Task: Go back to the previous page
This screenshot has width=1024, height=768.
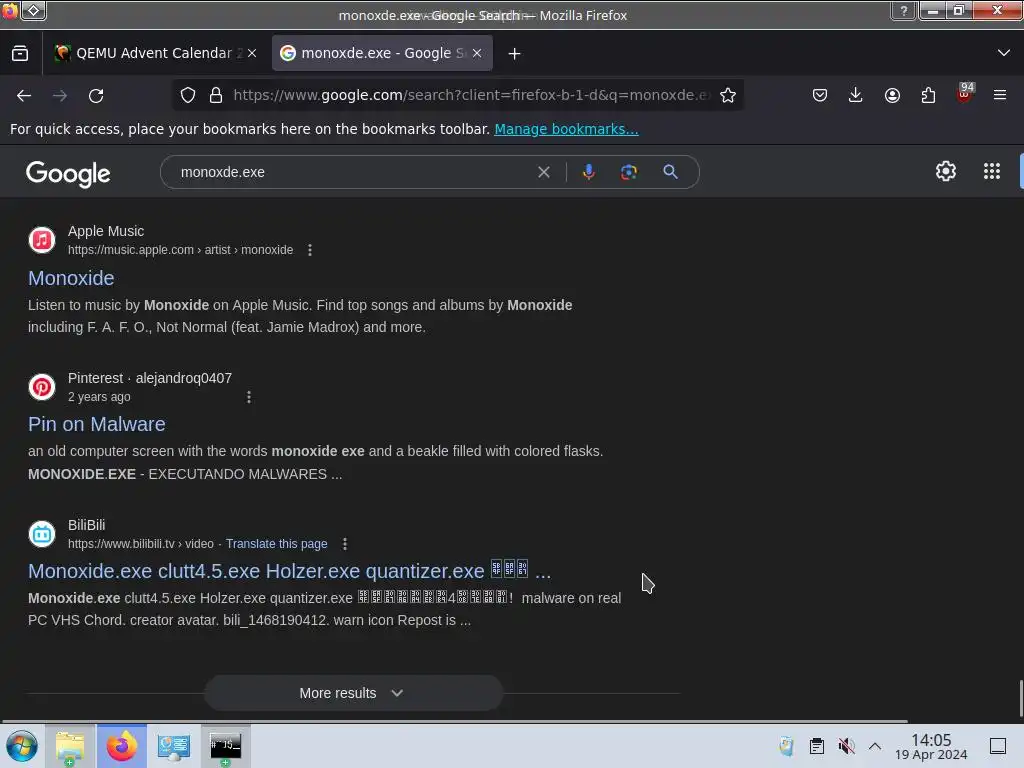Action: point(24,96)
